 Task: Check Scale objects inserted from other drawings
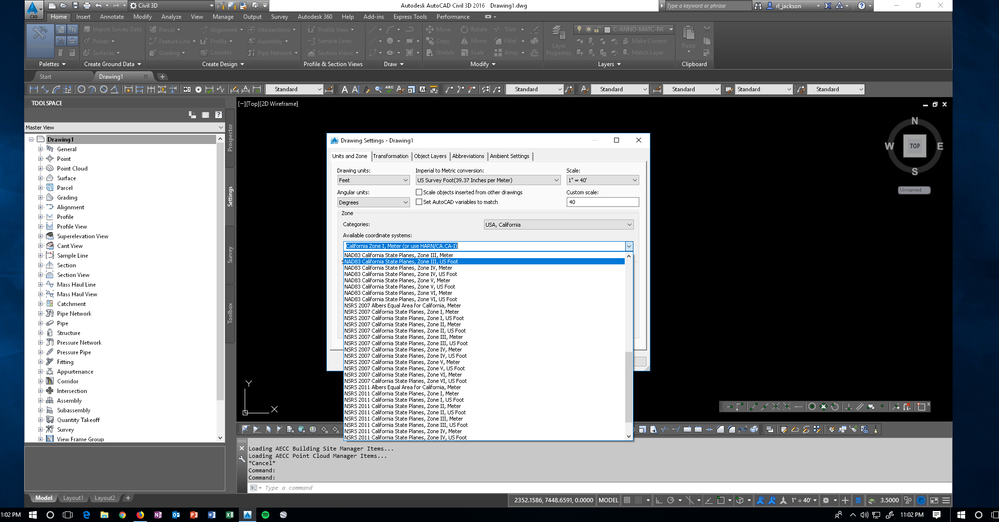click(419, 192)
